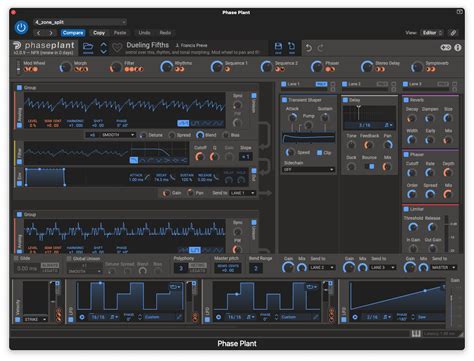
Task: Adjust the Filter Cutoff knob
Action: click(200, 156)
